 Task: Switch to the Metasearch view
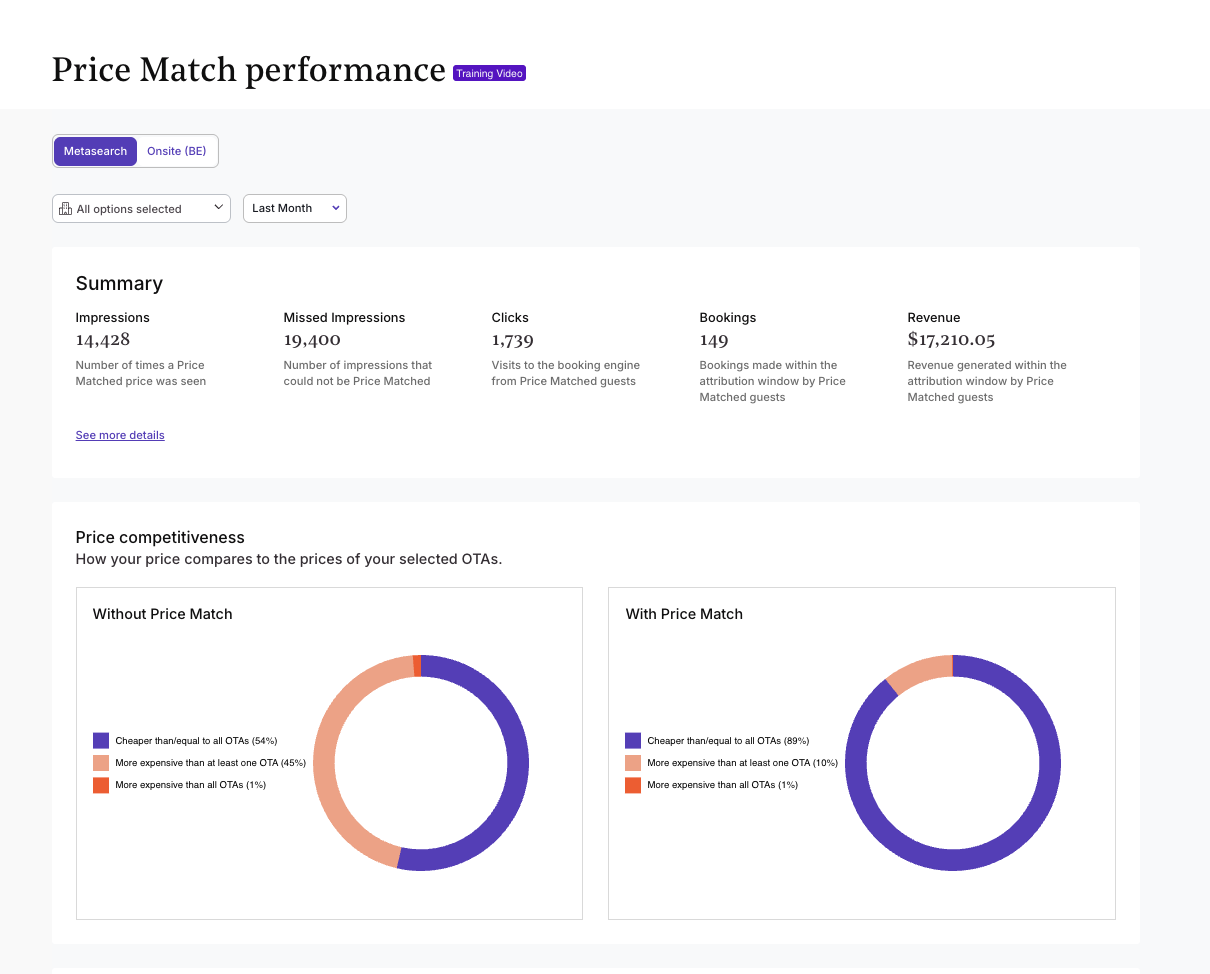(95, 151)
